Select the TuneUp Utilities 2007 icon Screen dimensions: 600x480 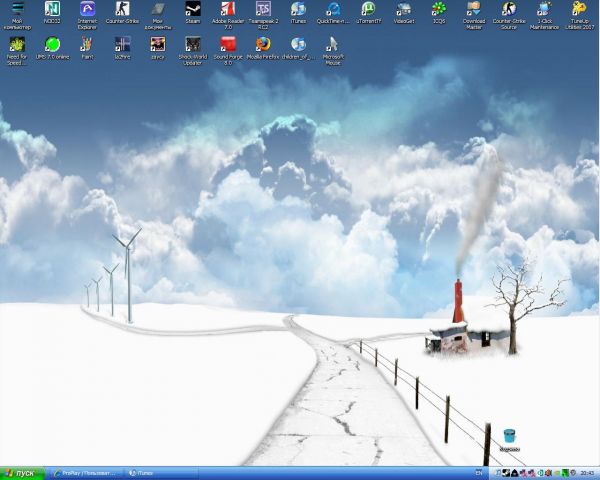(x=579, y=10)
